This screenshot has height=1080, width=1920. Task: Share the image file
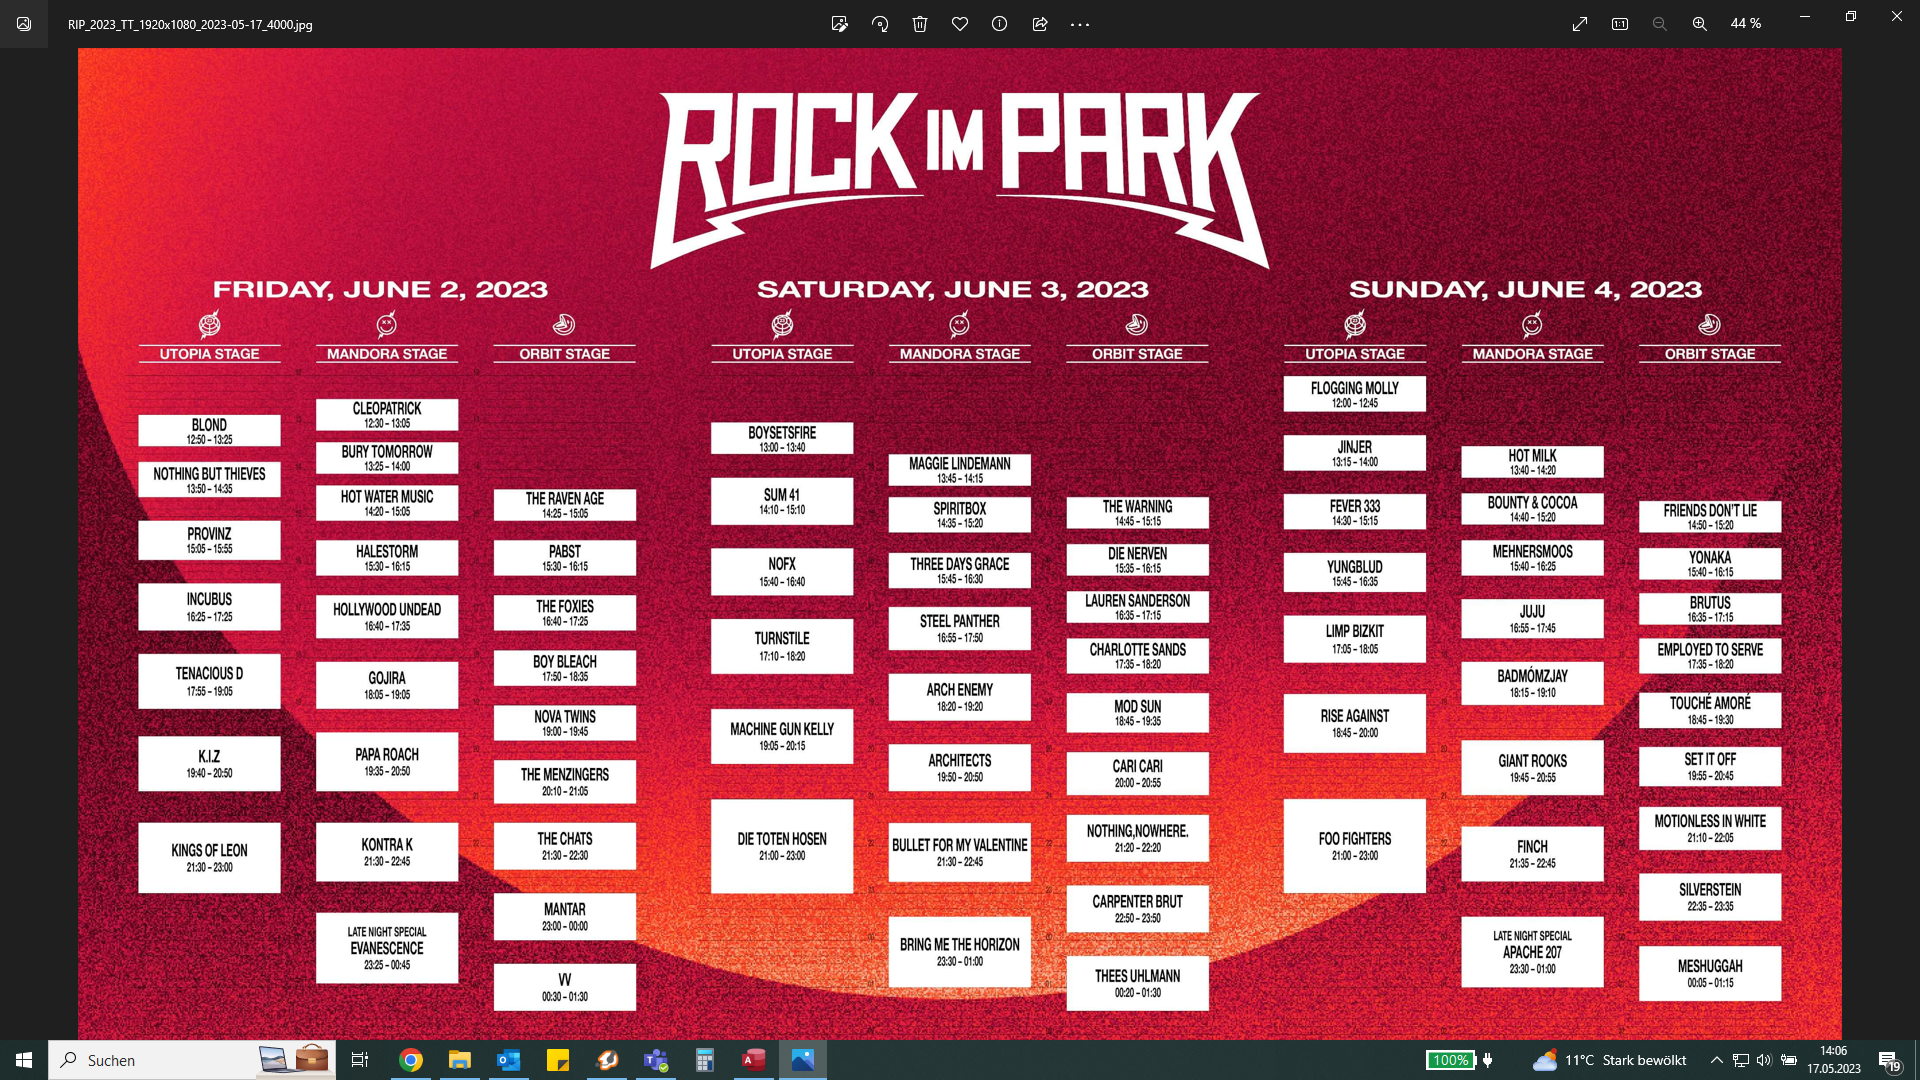(1040, 24)
